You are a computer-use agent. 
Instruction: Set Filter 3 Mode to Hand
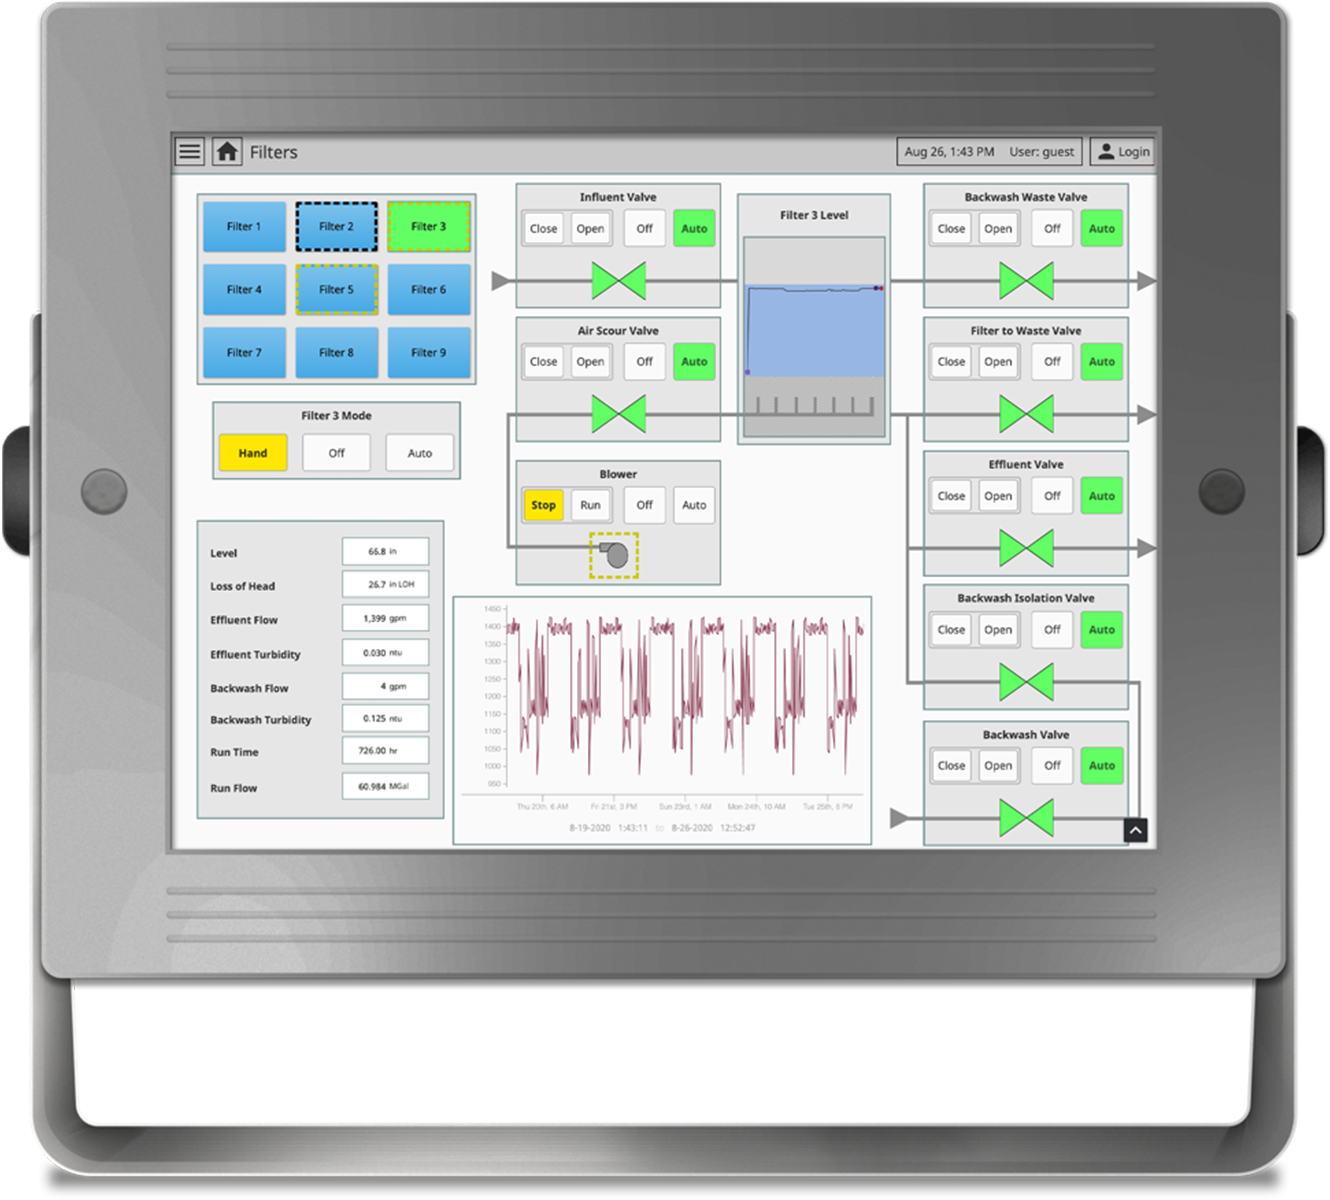click(x=252, y=452)
